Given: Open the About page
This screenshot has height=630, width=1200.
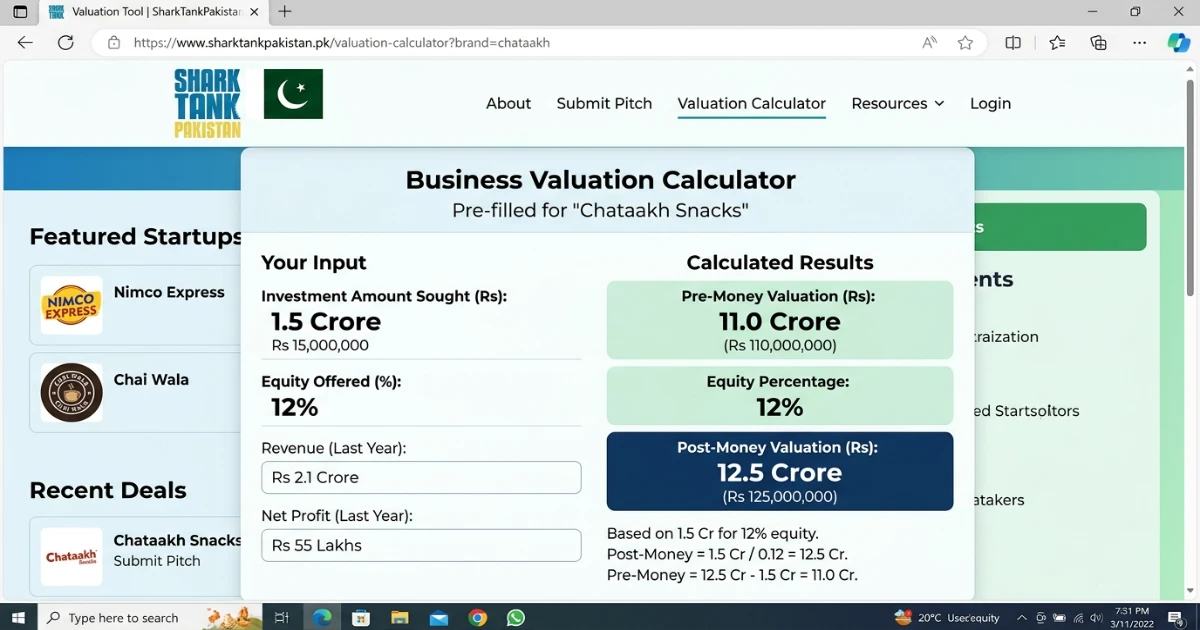Looking at the screenshot, I should (x=508, y=104).
